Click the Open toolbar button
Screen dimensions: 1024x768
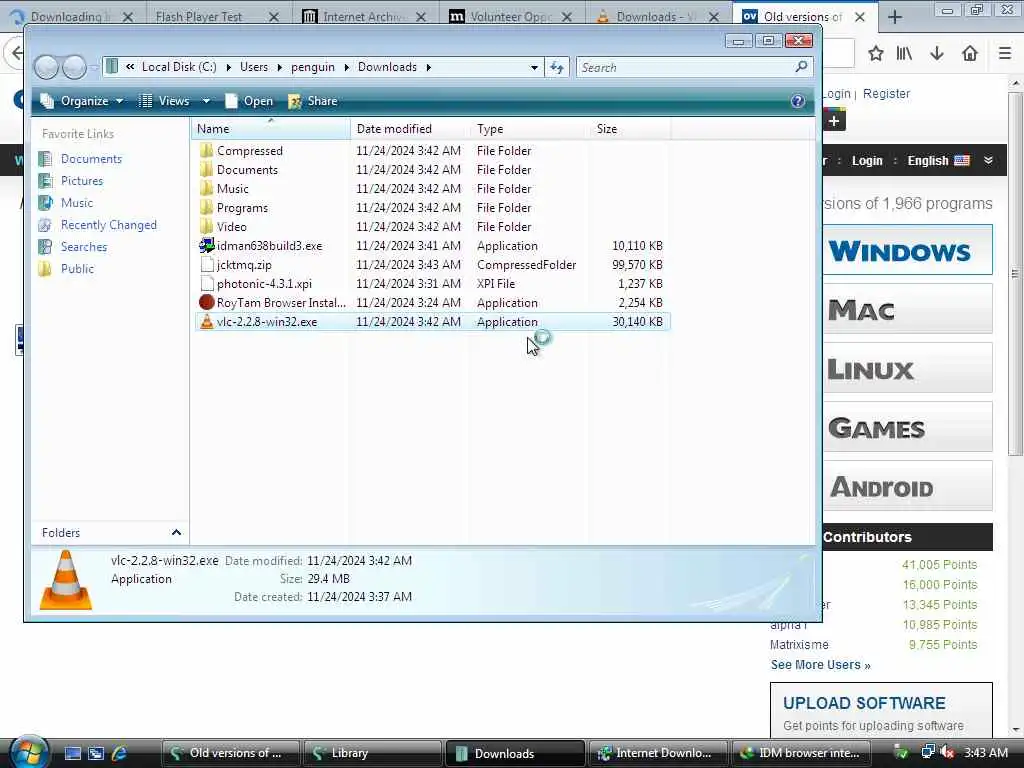tap(249, 101)
